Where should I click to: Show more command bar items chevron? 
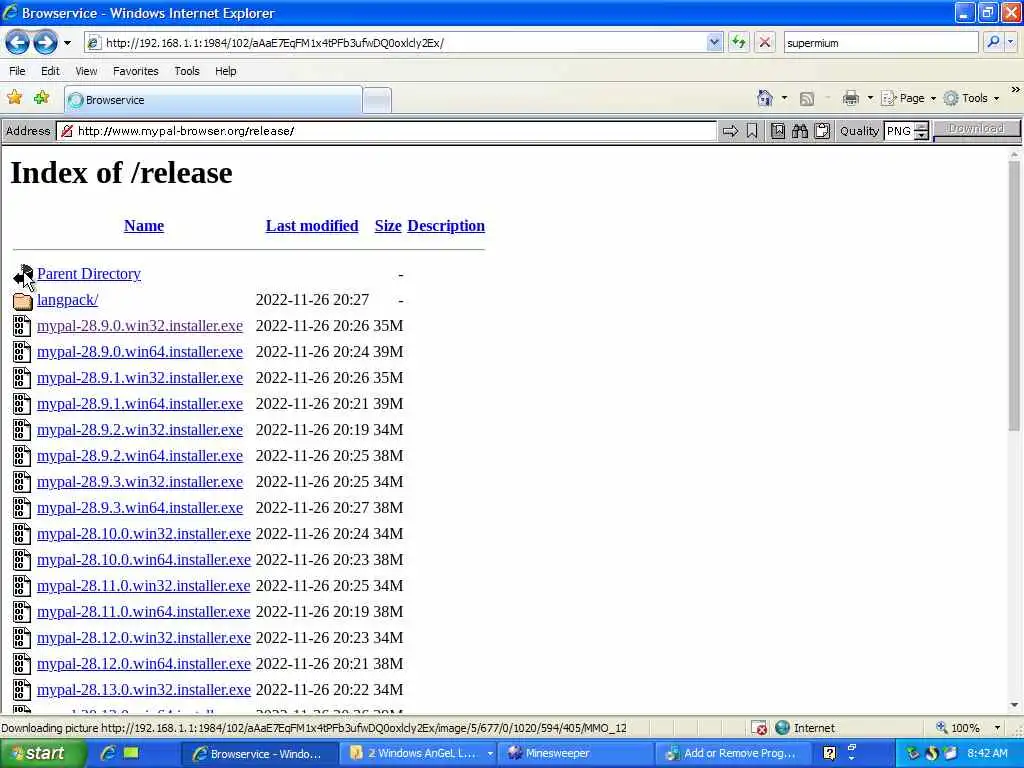click(1016, 89)
